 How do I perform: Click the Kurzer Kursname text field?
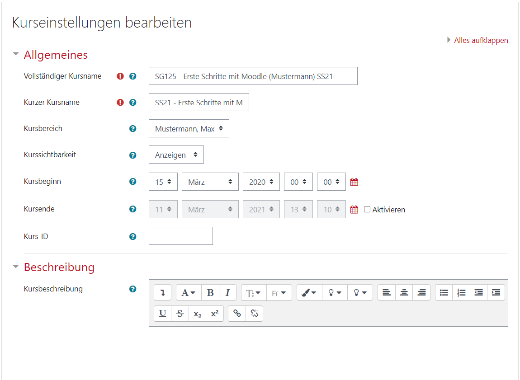199,102
